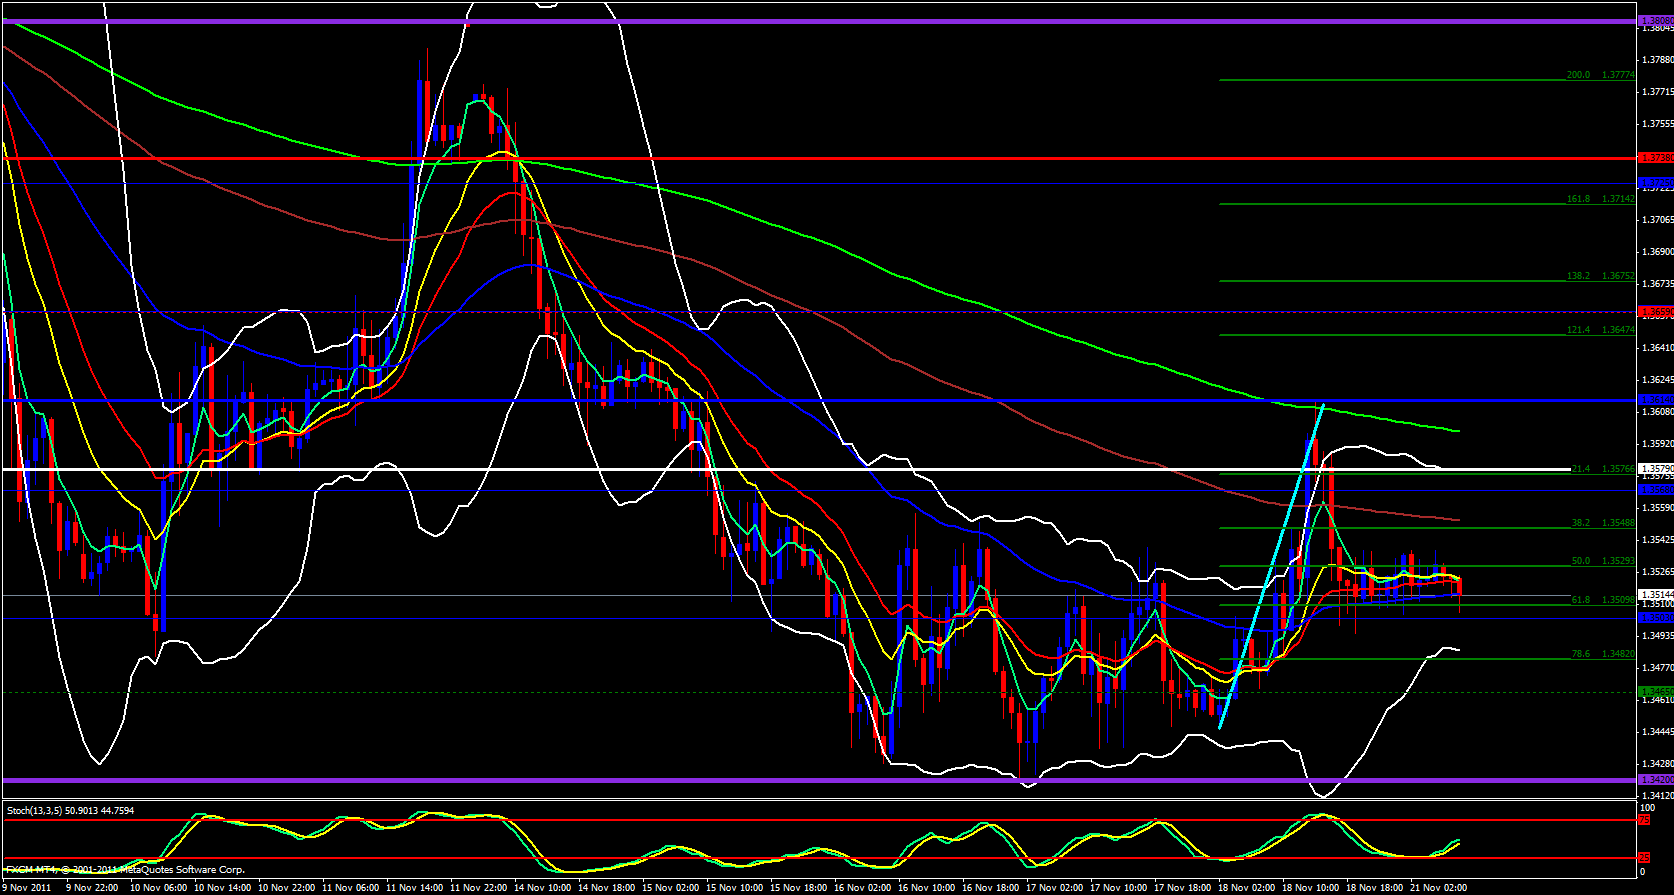The image size is (1674, 895).
Task: Select the 18 Nov 10:00 time label
Action: 1312,887
